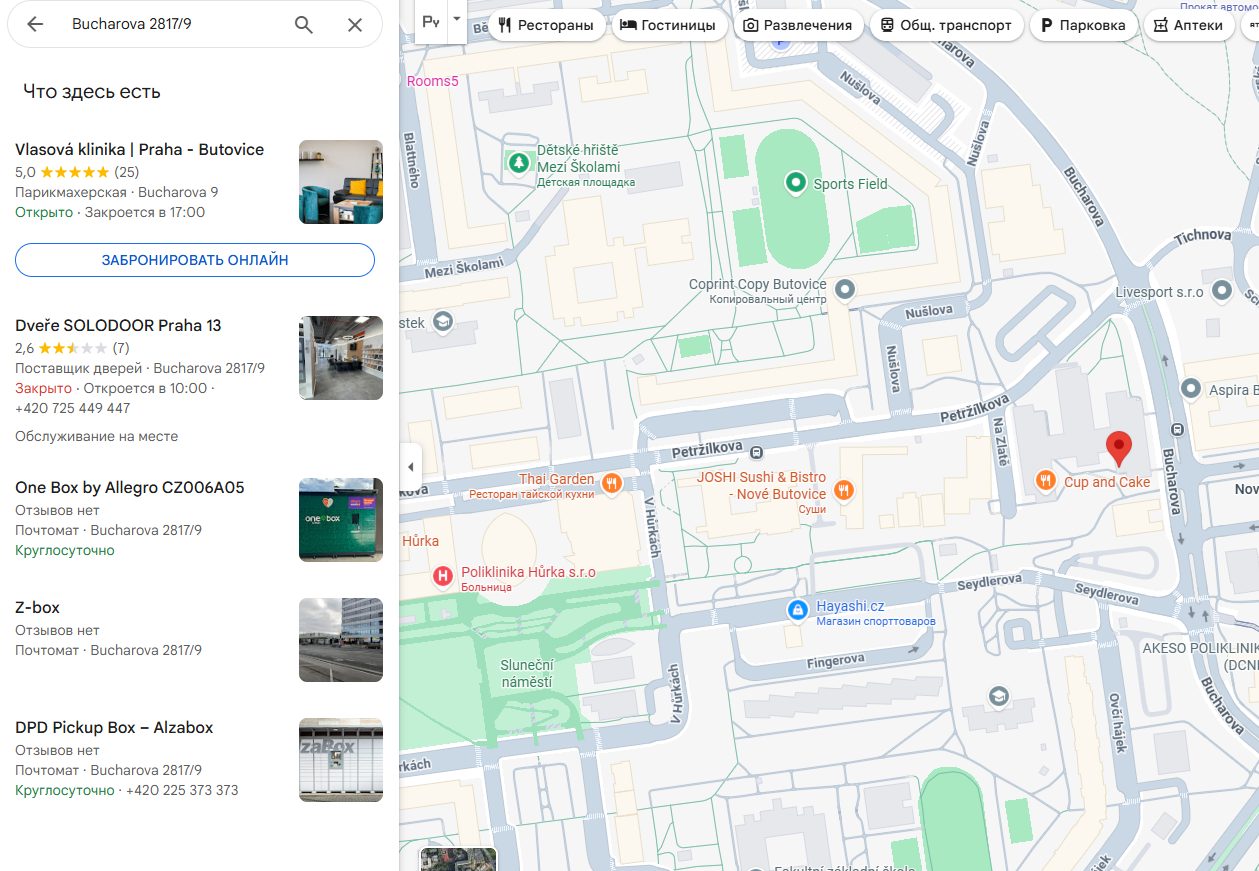Go back using the arrow in search bar

(x=35, y=25)
